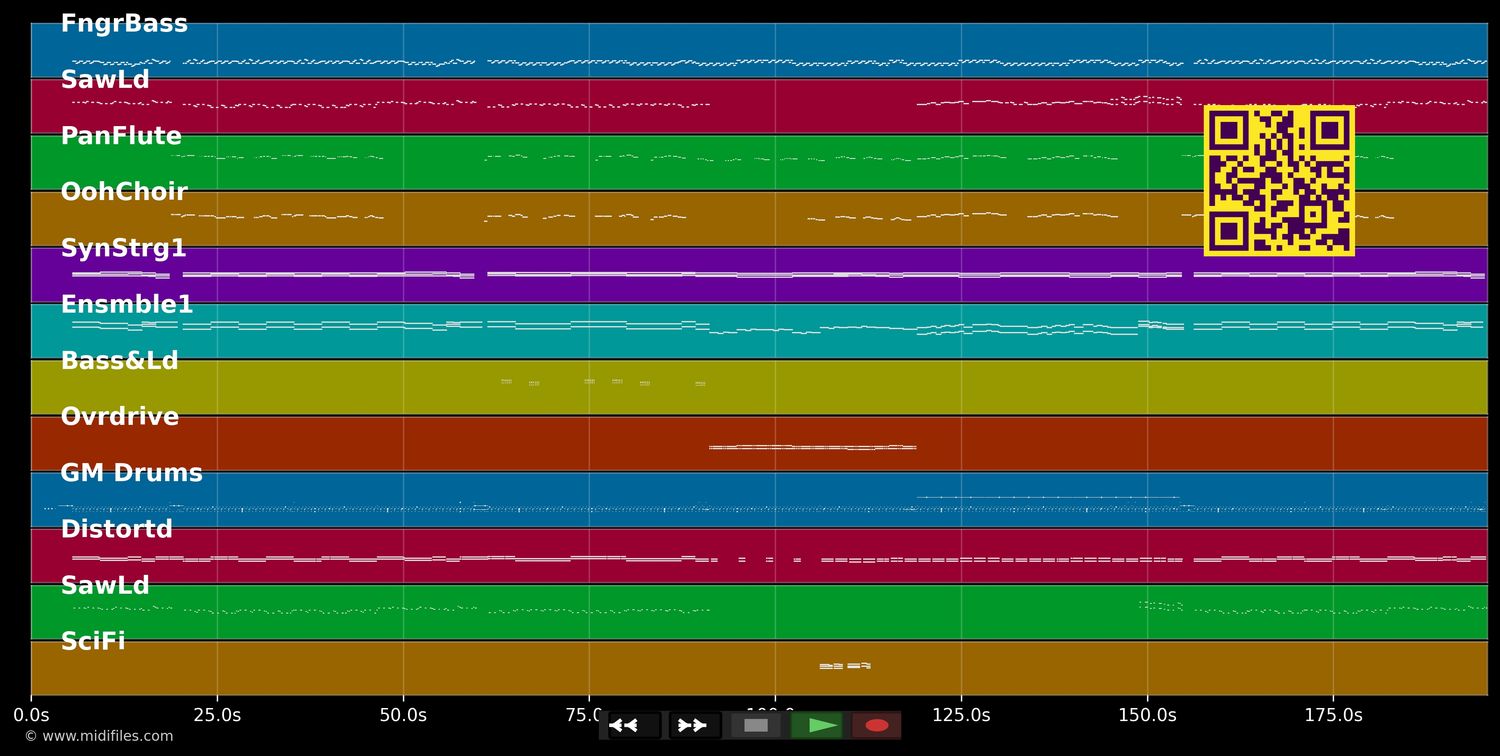The height and width of the screenshot is (756, 1500).
Task: Jump to the 25.0s timeline mark
Action: (217, 715)
